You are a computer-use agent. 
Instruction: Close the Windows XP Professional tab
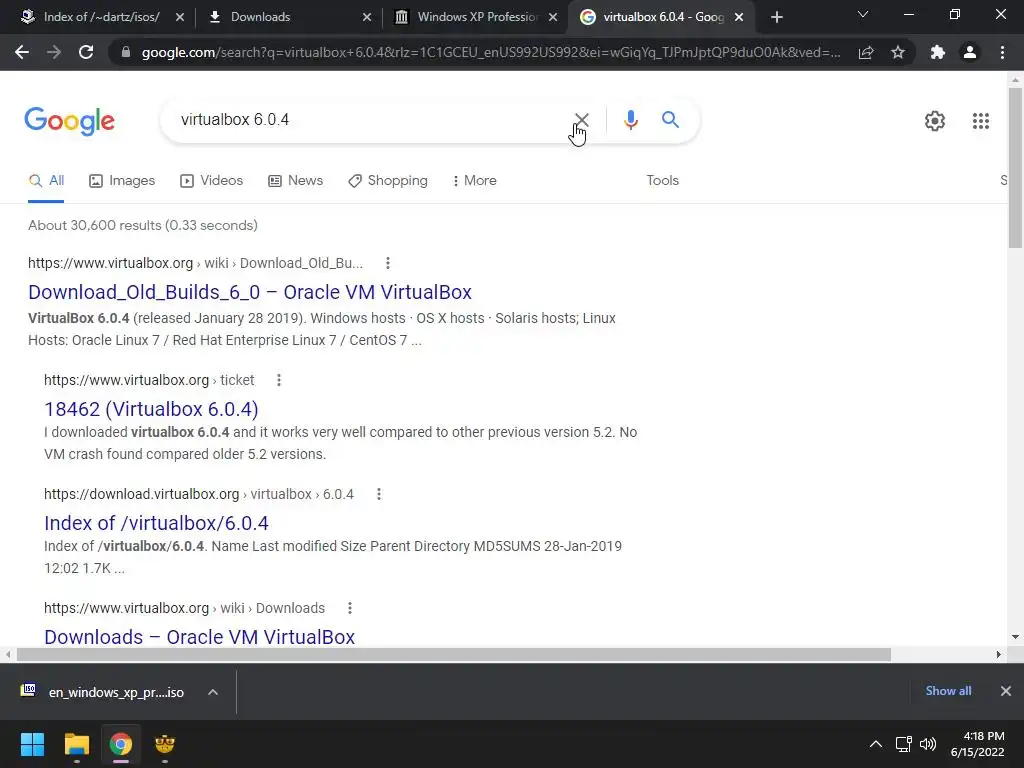pyautogui.click(x=552, y=17)
